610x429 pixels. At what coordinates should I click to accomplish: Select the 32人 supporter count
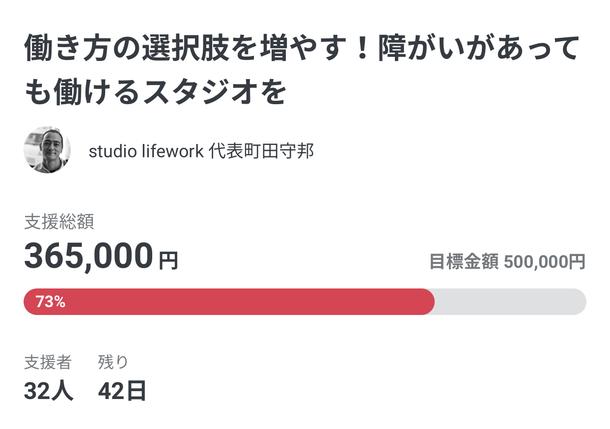(x=49, y=391)
